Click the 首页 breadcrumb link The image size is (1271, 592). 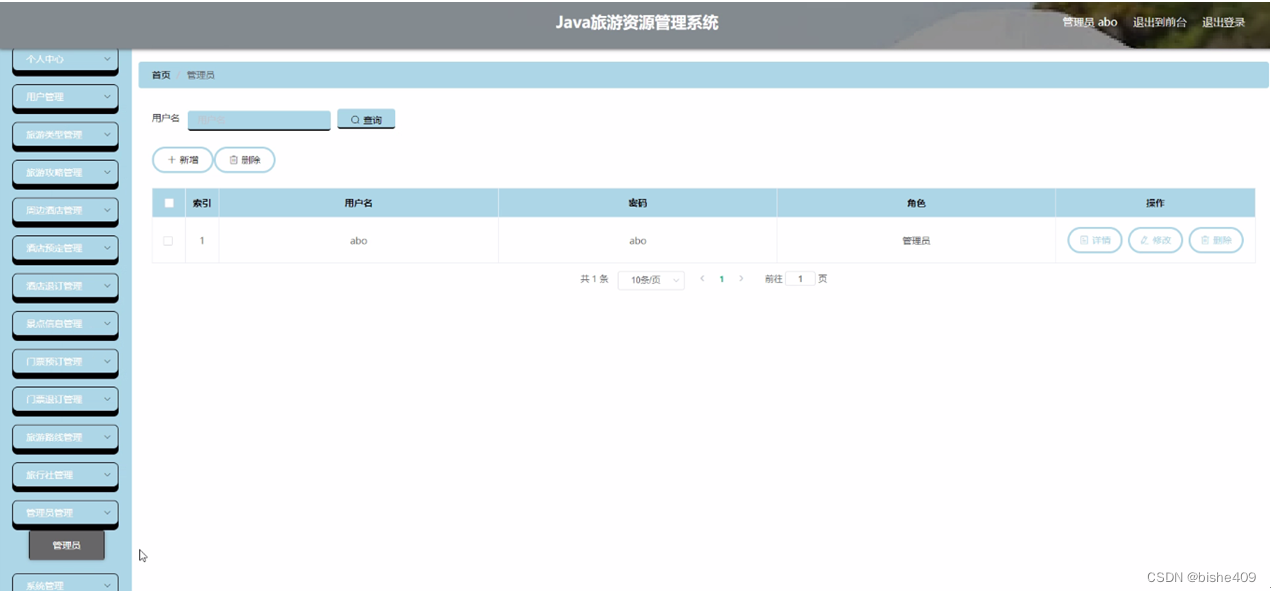click(161, 75)
